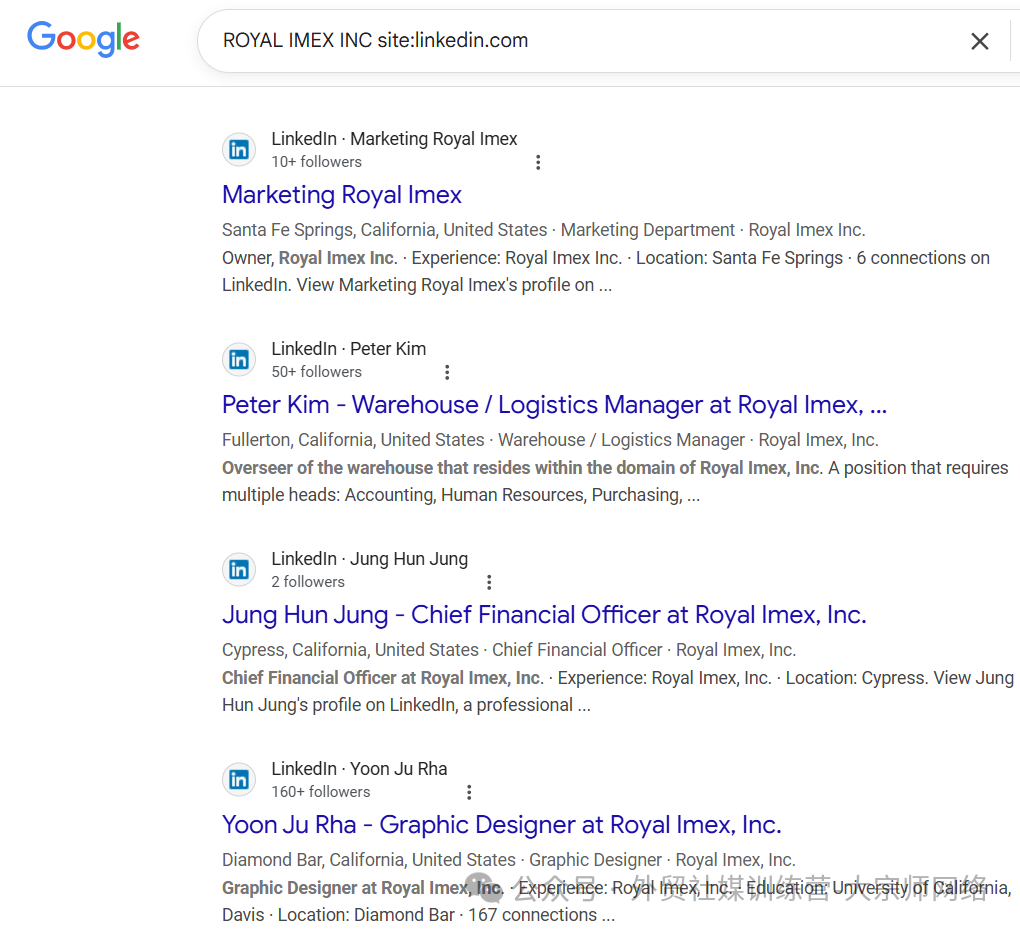Click source text 'LinkedIn · Marketing Royal Imex'
The height and width of the screenshot is (930, 1020).
(x=394, y=139)
